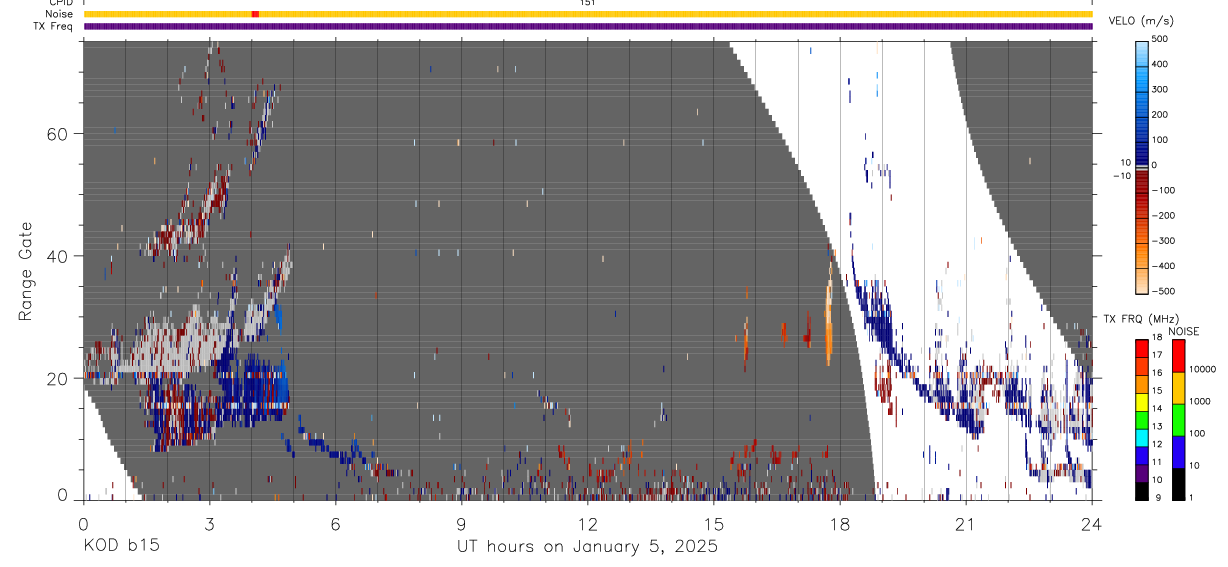Pick the blue swatch in NOISE bar
The image size is (1228, 567).
click(1178, 451)
